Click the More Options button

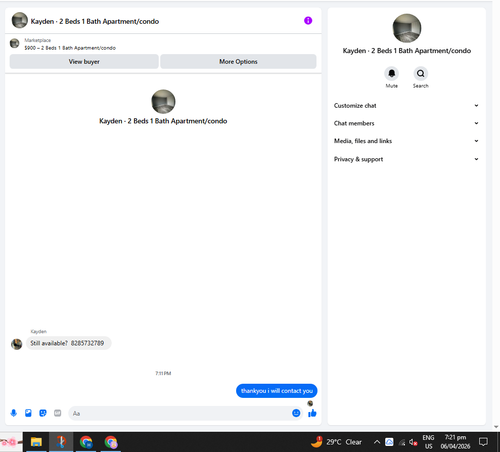tap(238, 62)
